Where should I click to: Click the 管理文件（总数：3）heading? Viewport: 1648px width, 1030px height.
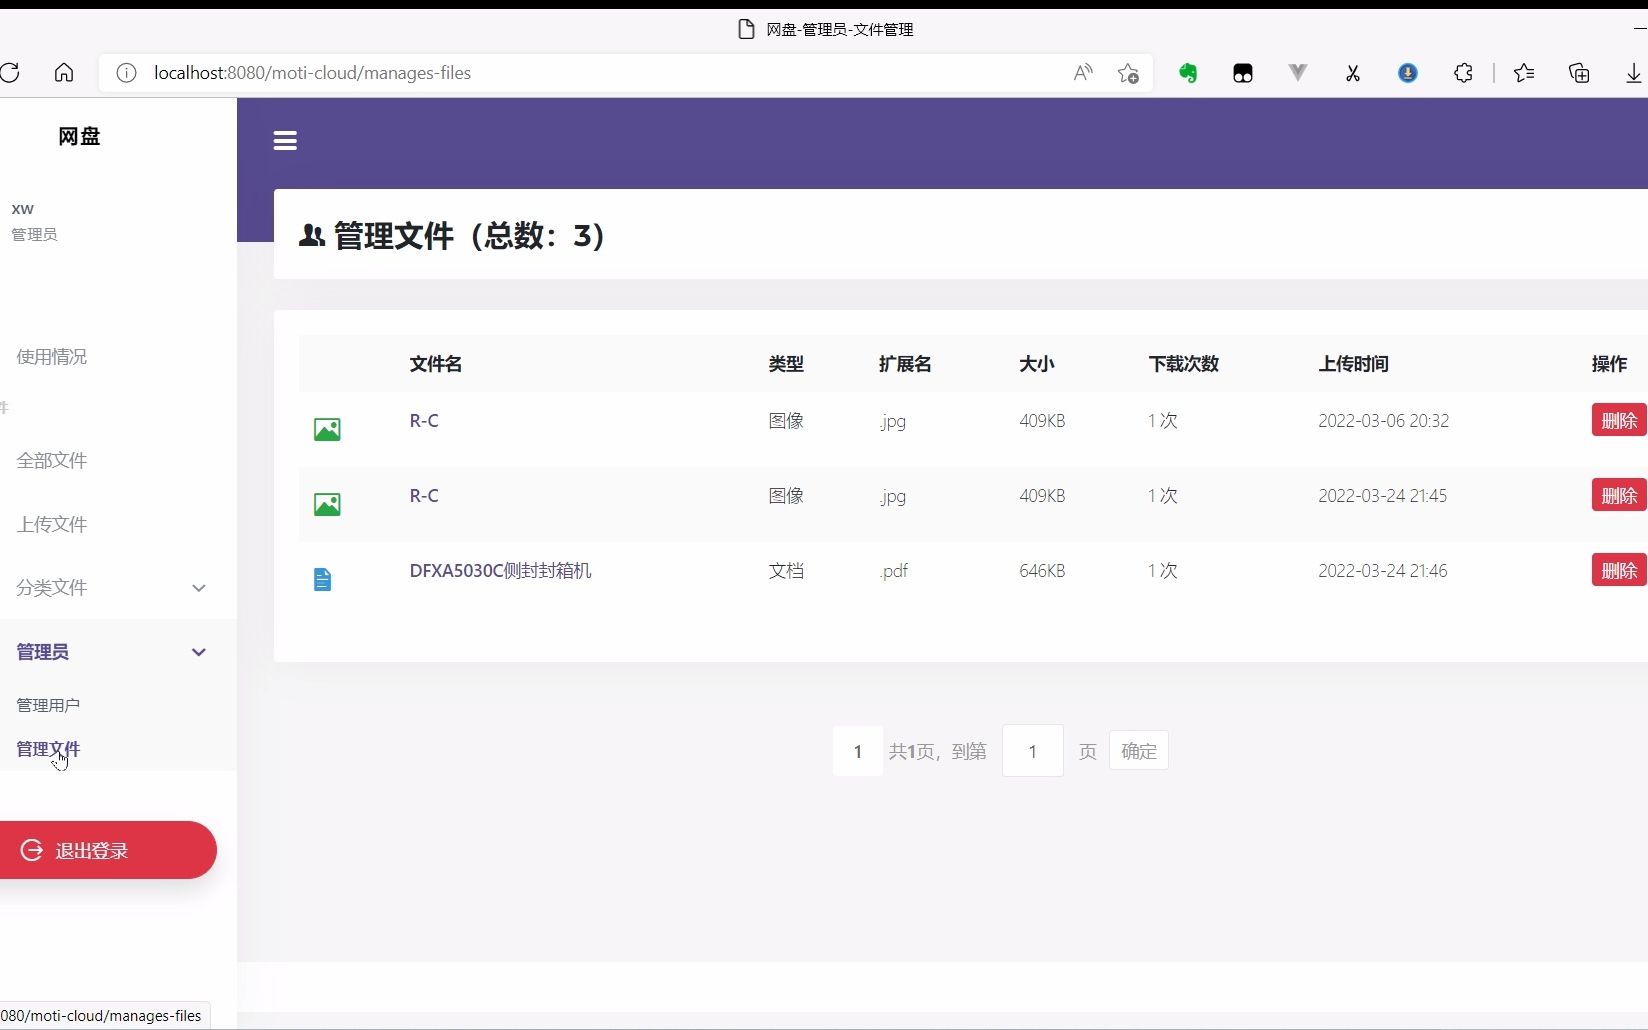click(x=470, y=236)
